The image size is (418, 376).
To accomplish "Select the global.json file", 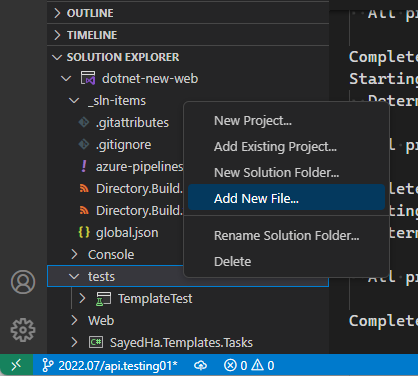I will [x=127, y=233].
